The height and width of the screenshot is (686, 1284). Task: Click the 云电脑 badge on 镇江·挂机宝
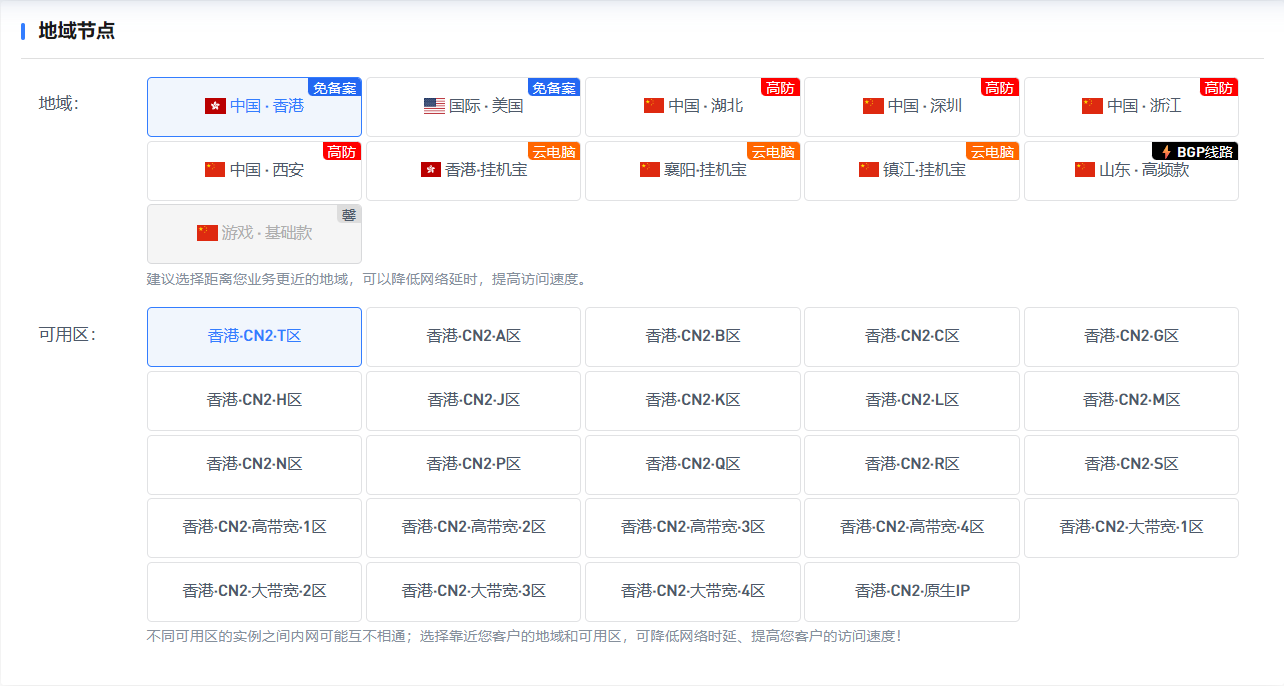[992, 151]
